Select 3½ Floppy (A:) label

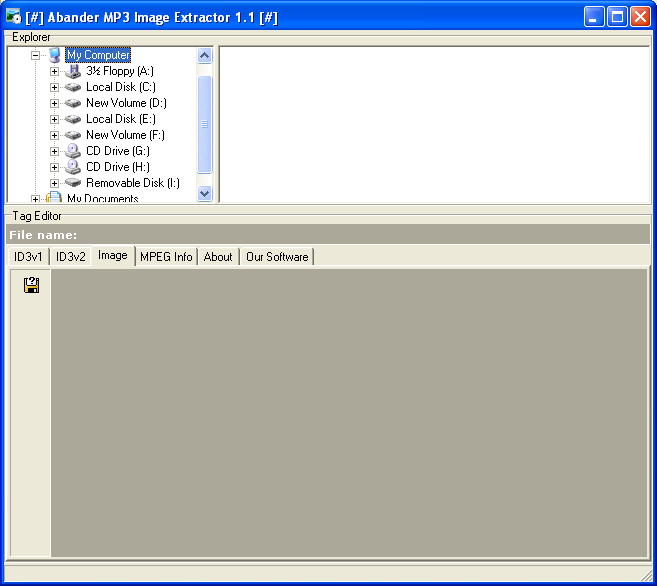(x=120, y=71)
